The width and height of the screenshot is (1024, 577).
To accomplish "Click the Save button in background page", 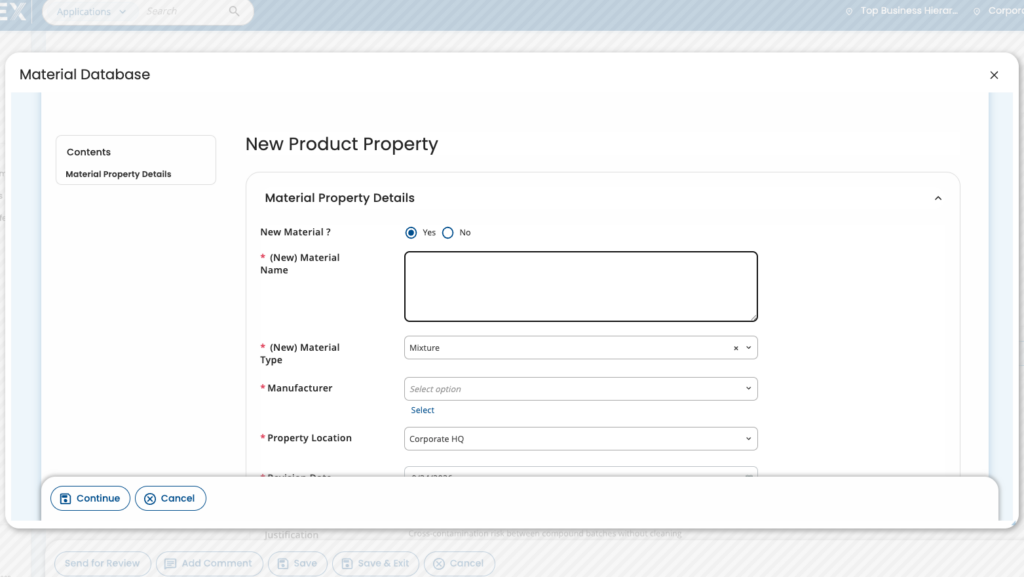I will pos(297,564).
